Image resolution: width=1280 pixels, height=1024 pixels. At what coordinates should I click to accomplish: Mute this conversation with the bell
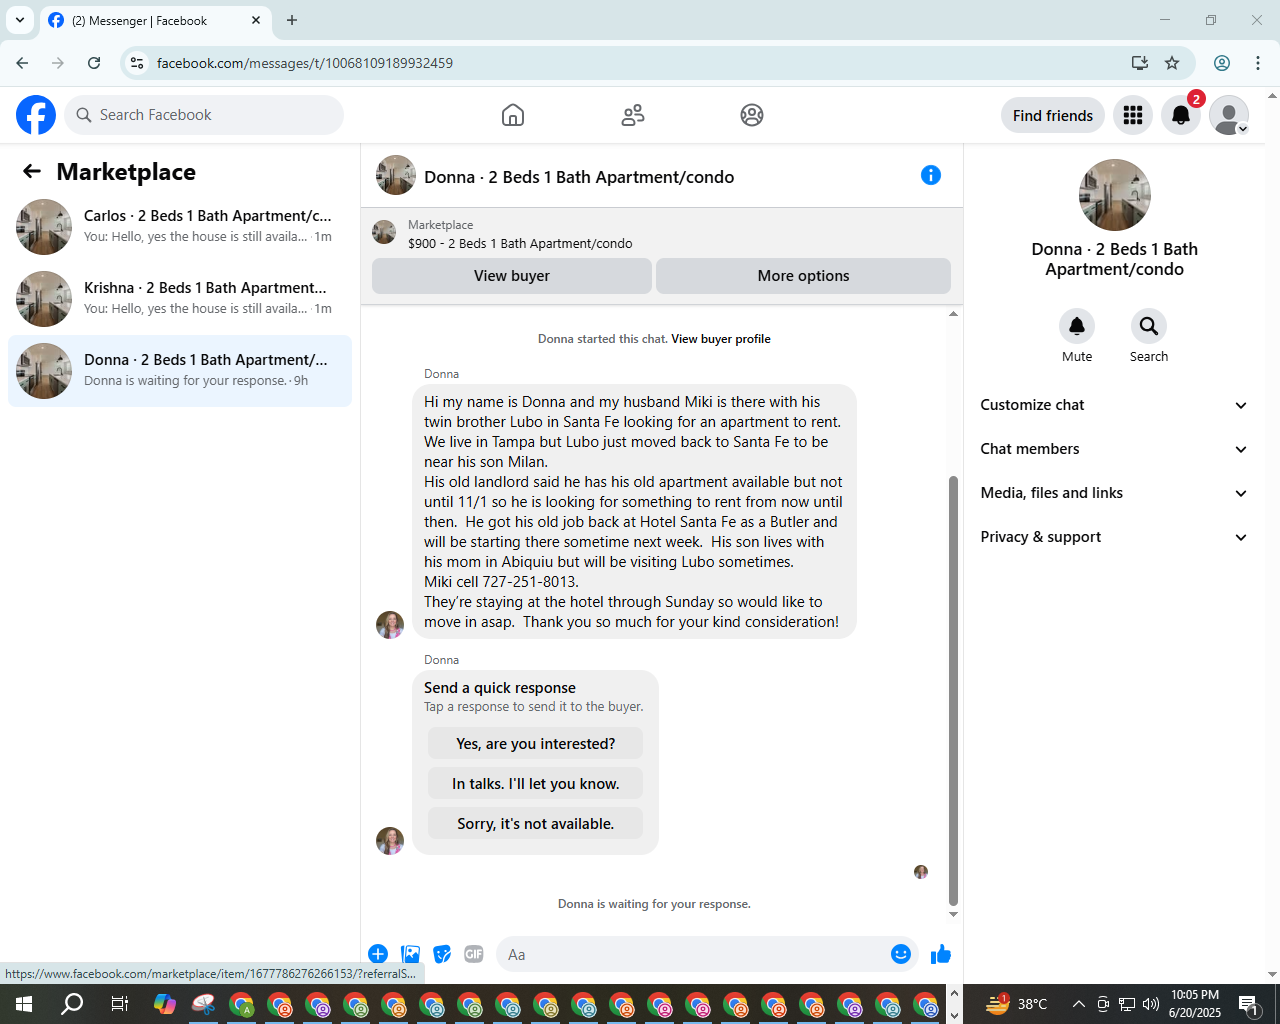click(1077, 326)
